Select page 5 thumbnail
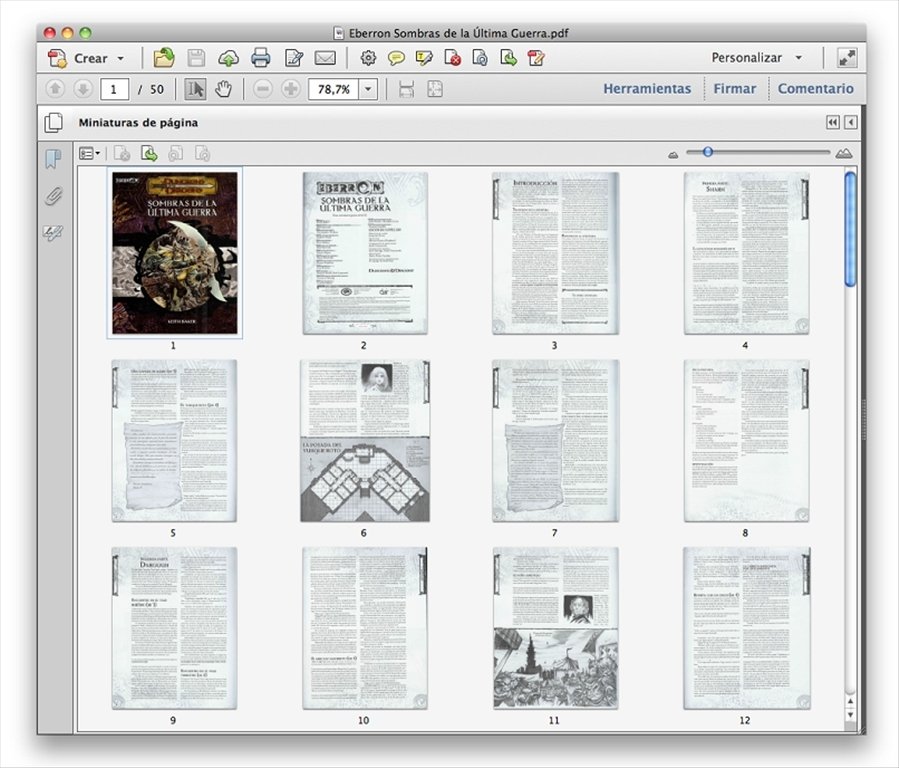899x768 pixels. click(x=174, y=441)
